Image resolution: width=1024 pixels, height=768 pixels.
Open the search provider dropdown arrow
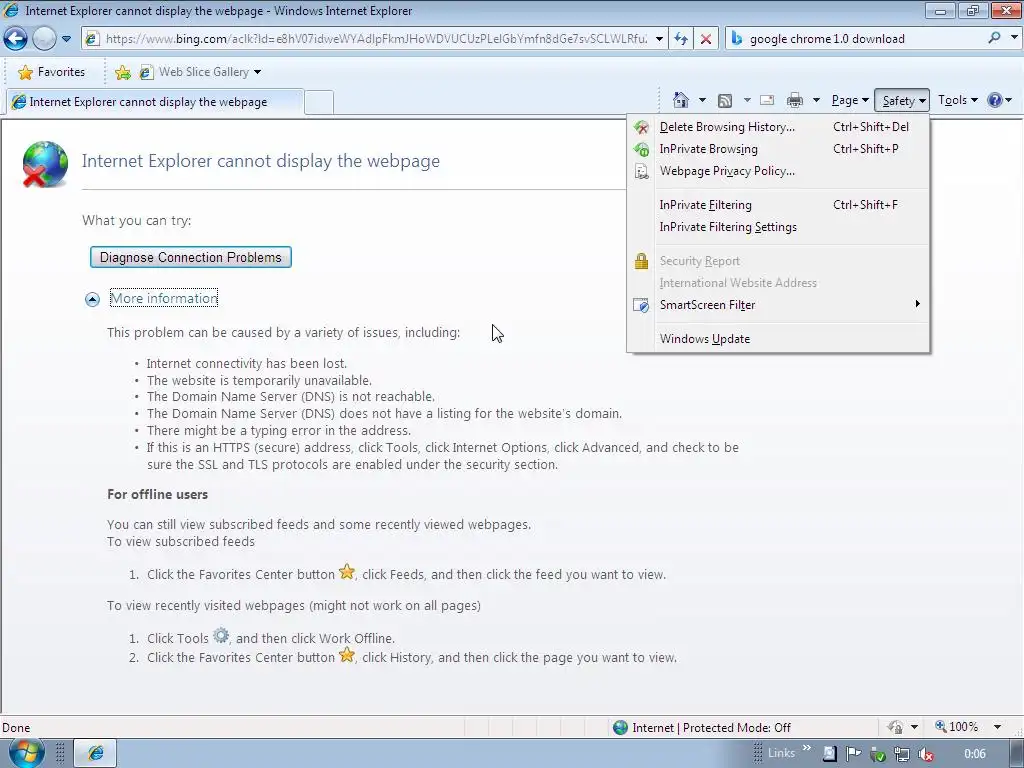tap(1014, 38)
